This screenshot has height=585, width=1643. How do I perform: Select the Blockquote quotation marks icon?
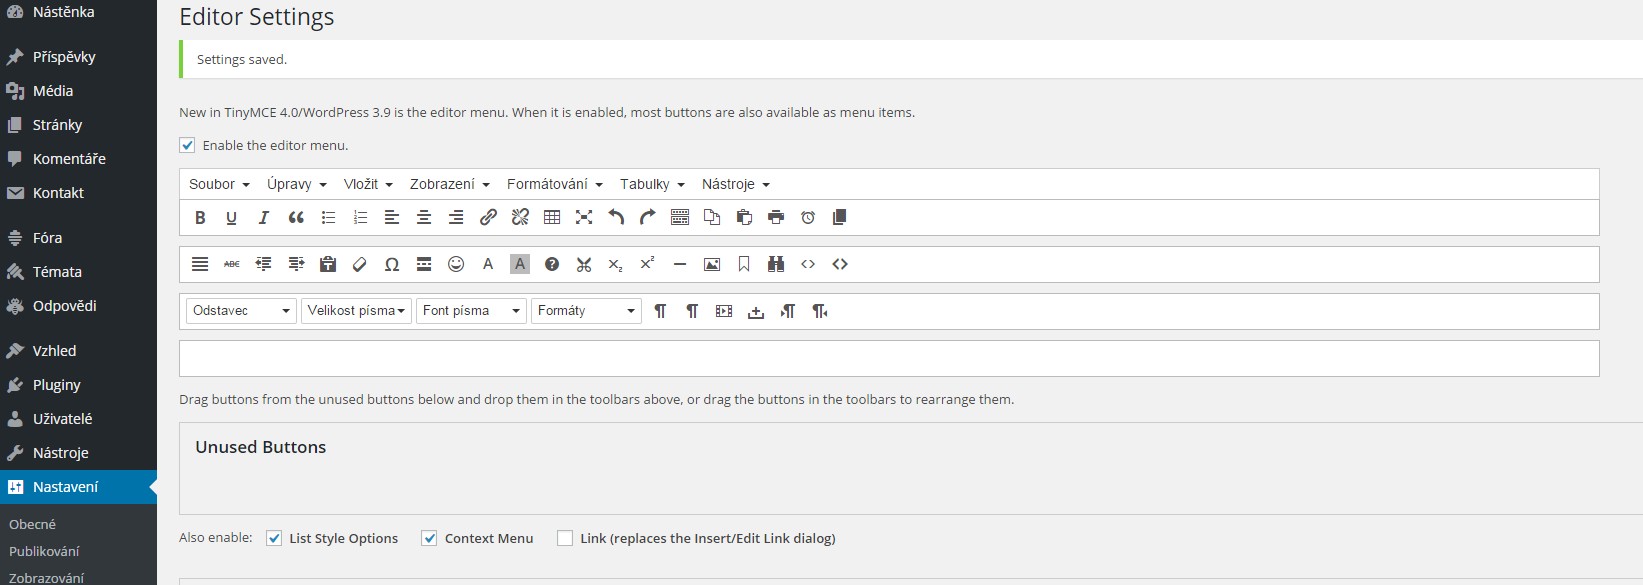296,217
